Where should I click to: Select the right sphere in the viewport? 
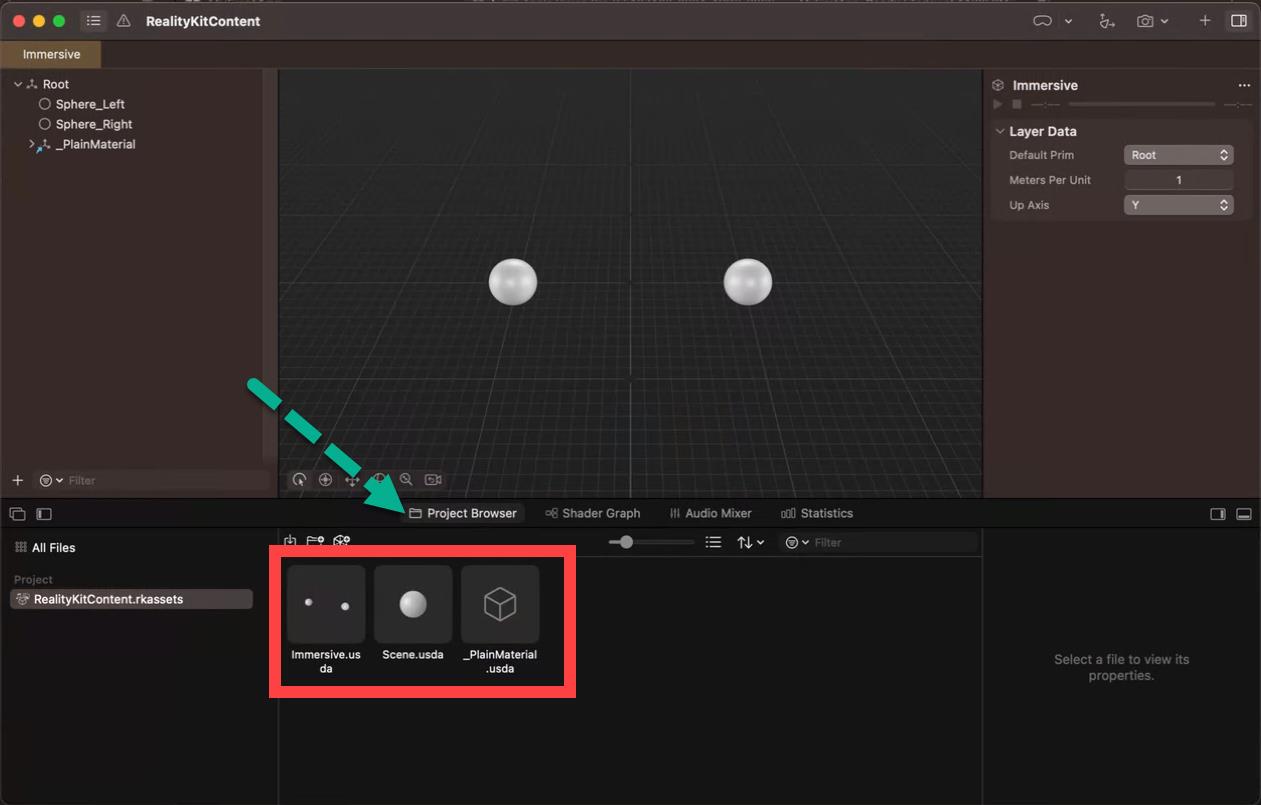tap(748, 282)
